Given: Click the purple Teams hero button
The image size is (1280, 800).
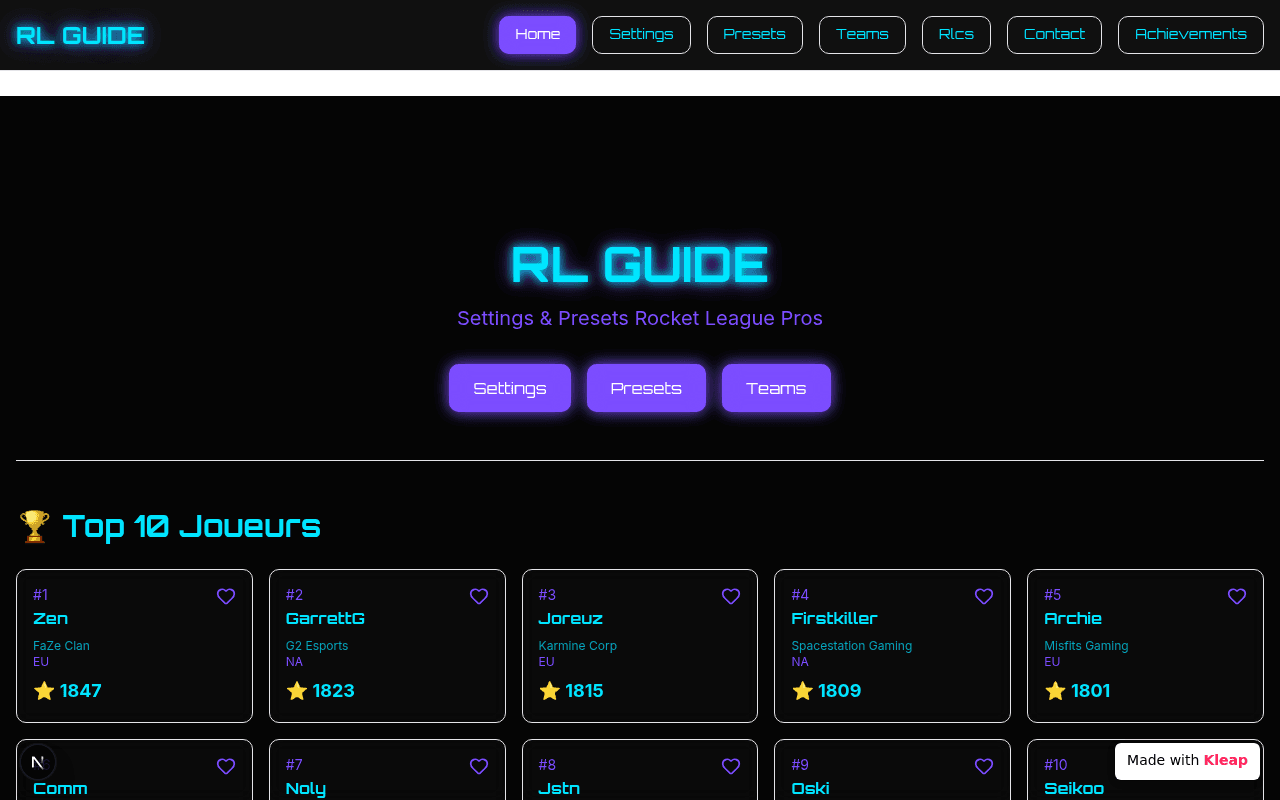Looking at the screenshot, I should coord(776,388).
